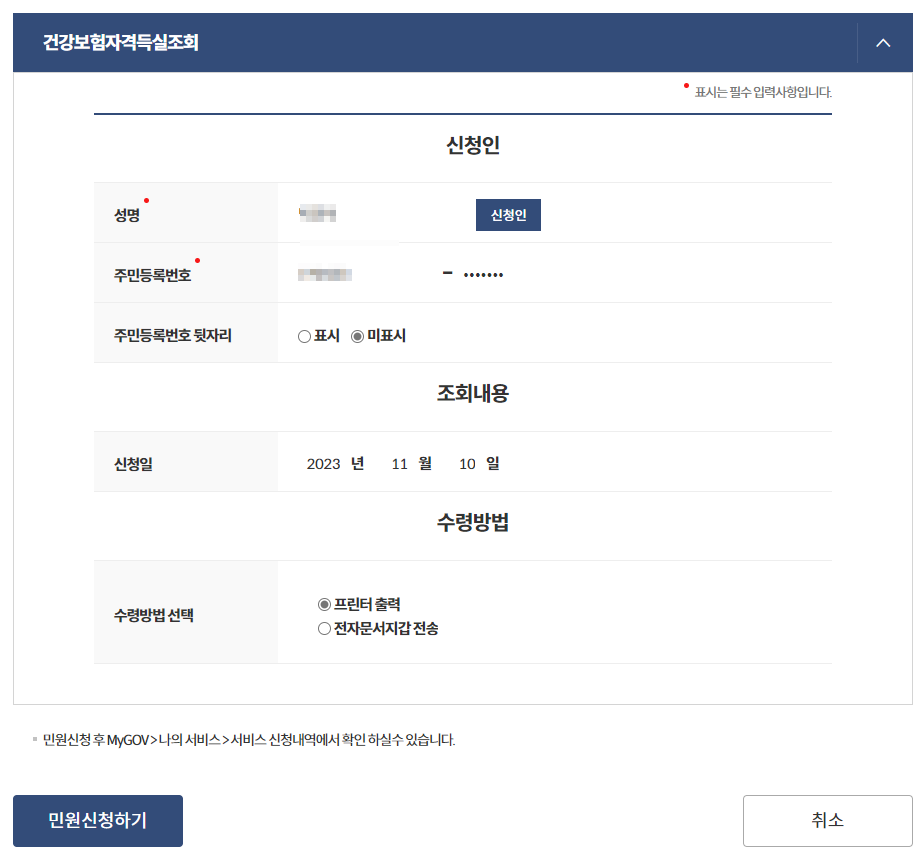The height and width of the screenshot is (853, 924).
Task: Click the blue 신청인 lookup button
Action: 508,214
